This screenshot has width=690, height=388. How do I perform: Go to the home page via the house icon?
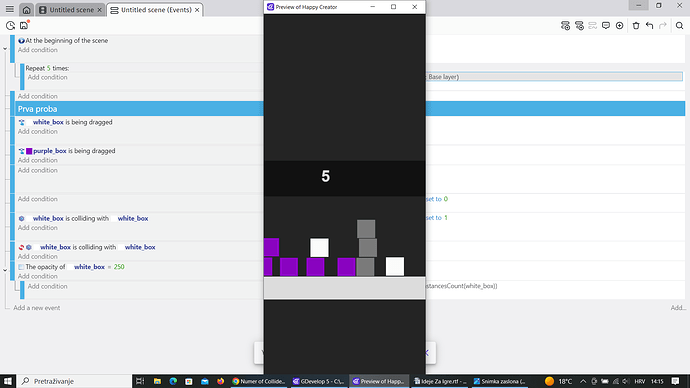tap(26, 10)
